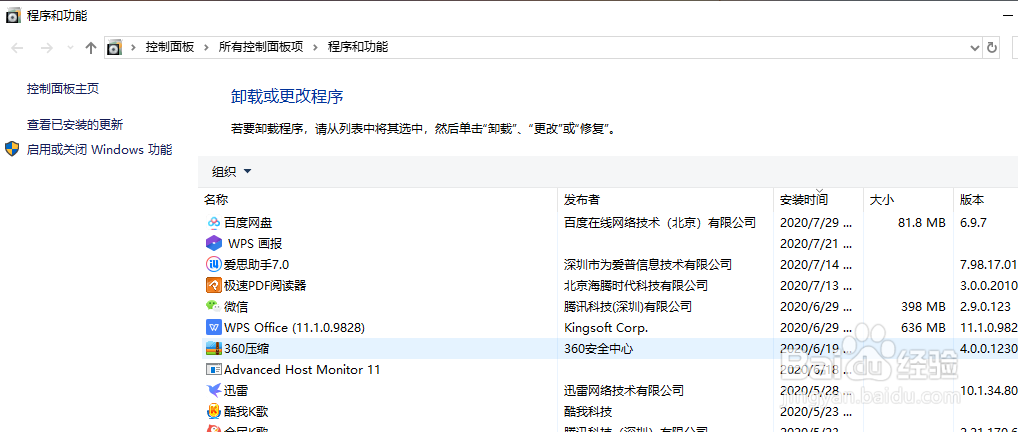Select the 微信 row name
This screenshot has width=1018, height=432.
[236, 307]
